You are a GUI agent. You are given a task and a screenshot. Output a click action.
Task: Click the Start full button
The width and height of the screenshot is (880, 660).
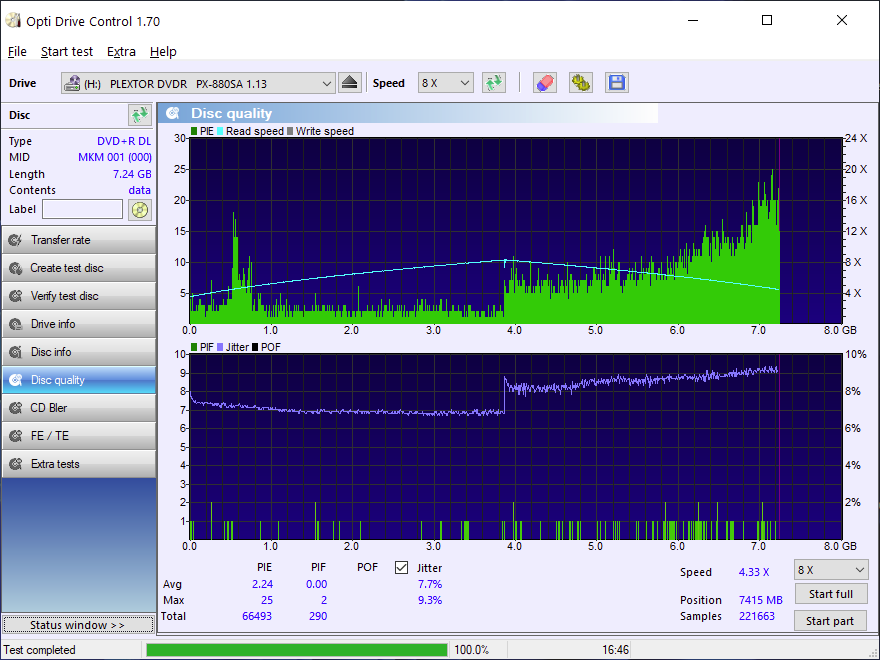tap(830, 594)
